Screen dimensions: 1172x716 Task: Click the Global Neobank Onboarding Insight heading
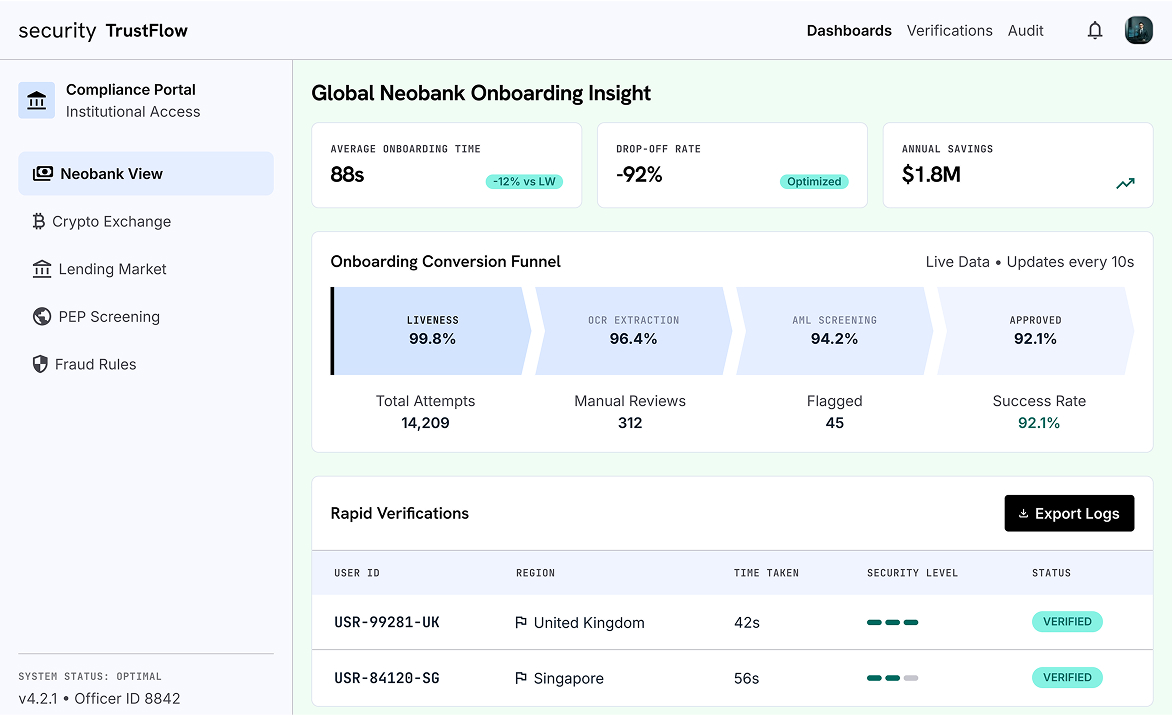(481, 93)
